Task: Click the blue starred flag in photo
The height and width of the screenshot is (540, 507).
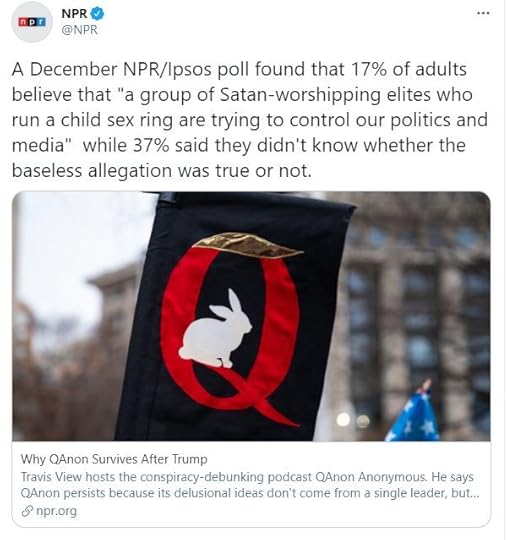Action: point(413,413)
